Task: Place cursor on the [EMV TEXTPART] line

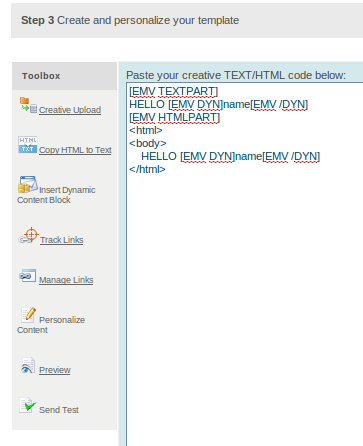Action: click(x=173, y=91)
